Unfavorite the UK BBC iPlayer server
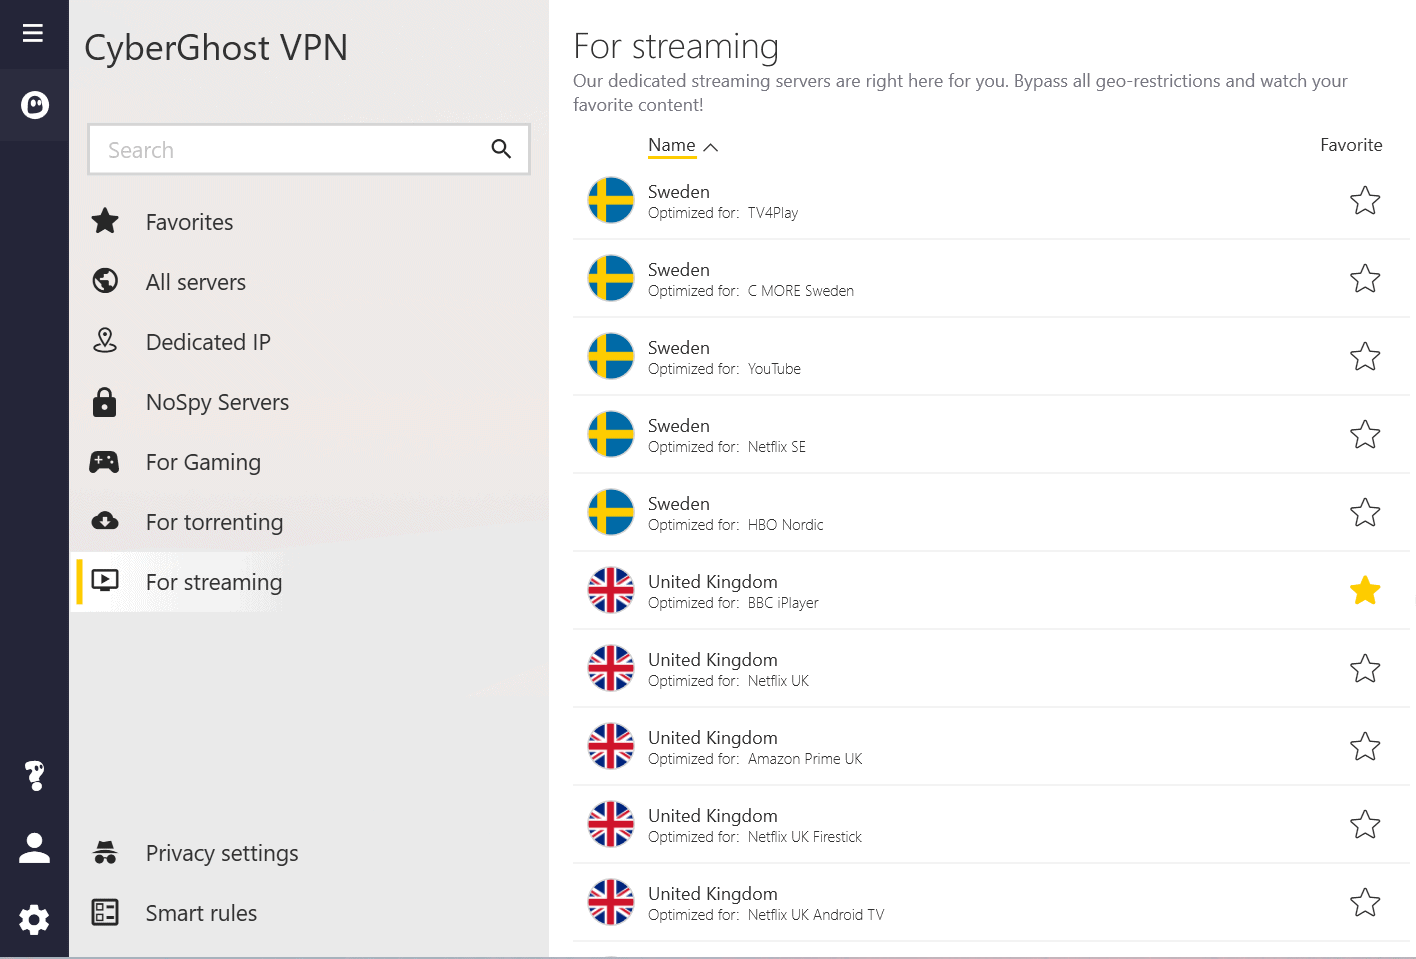Image resolution: width=1416 pixels, height=959 pixels. [x=1365, y=591]
